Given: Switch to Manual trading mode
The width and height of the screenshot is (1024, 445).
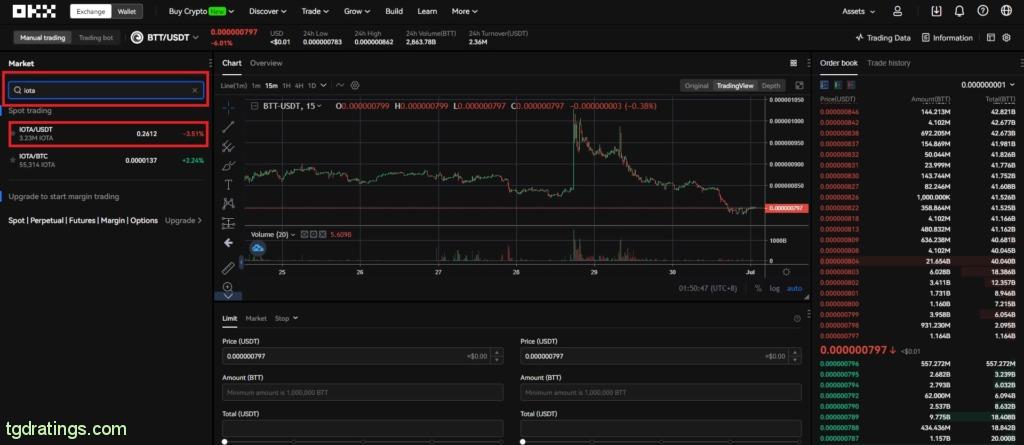Looking at the screenshot, I should pos(42,38).
